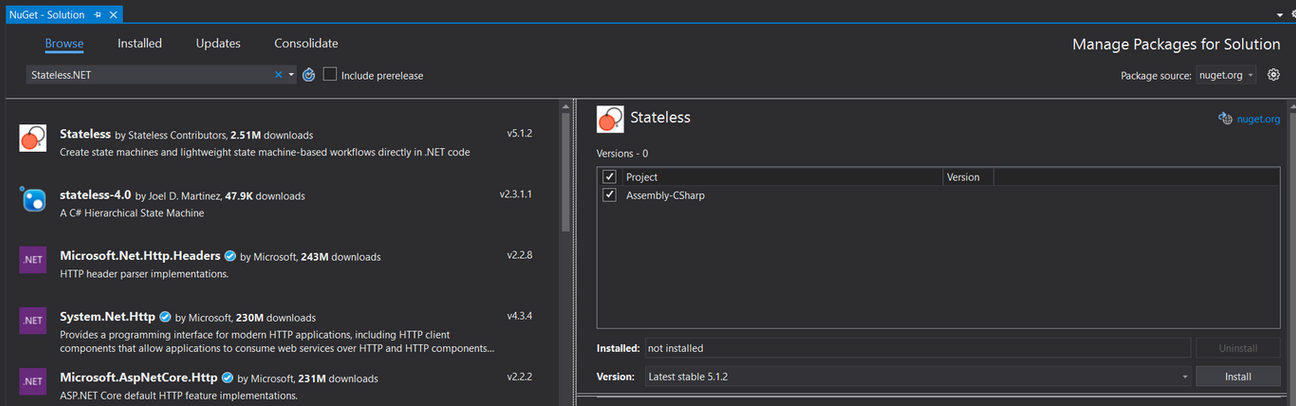1296x406 pixels.
Task: Click into the Stateless.NET search field
Action: coord(150,75)
